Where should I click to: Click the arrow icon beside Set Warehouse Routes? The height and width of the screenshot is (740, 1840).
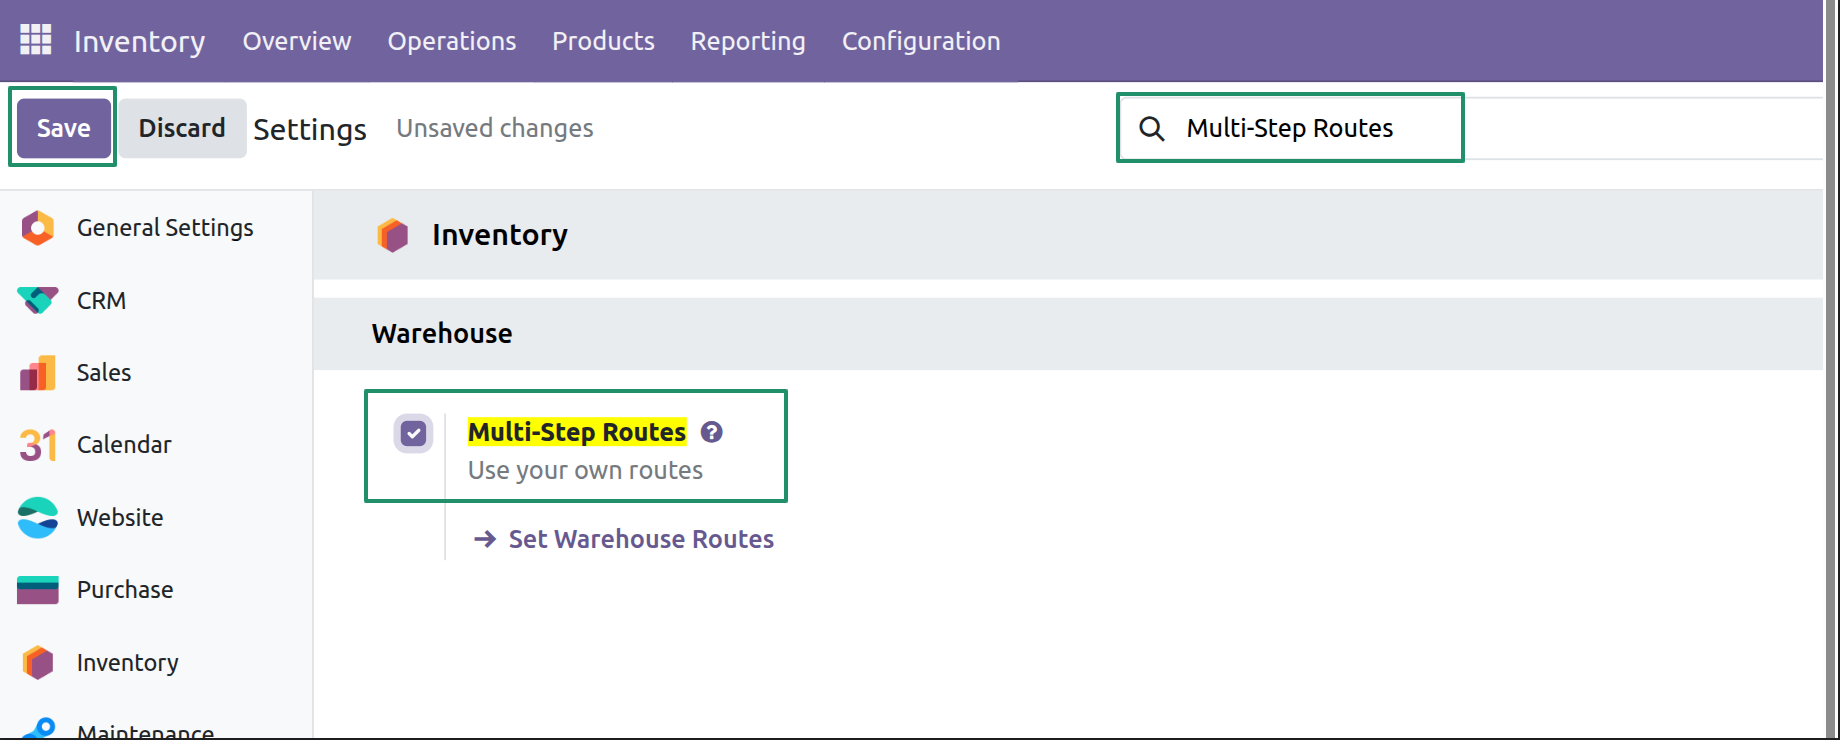485,539
